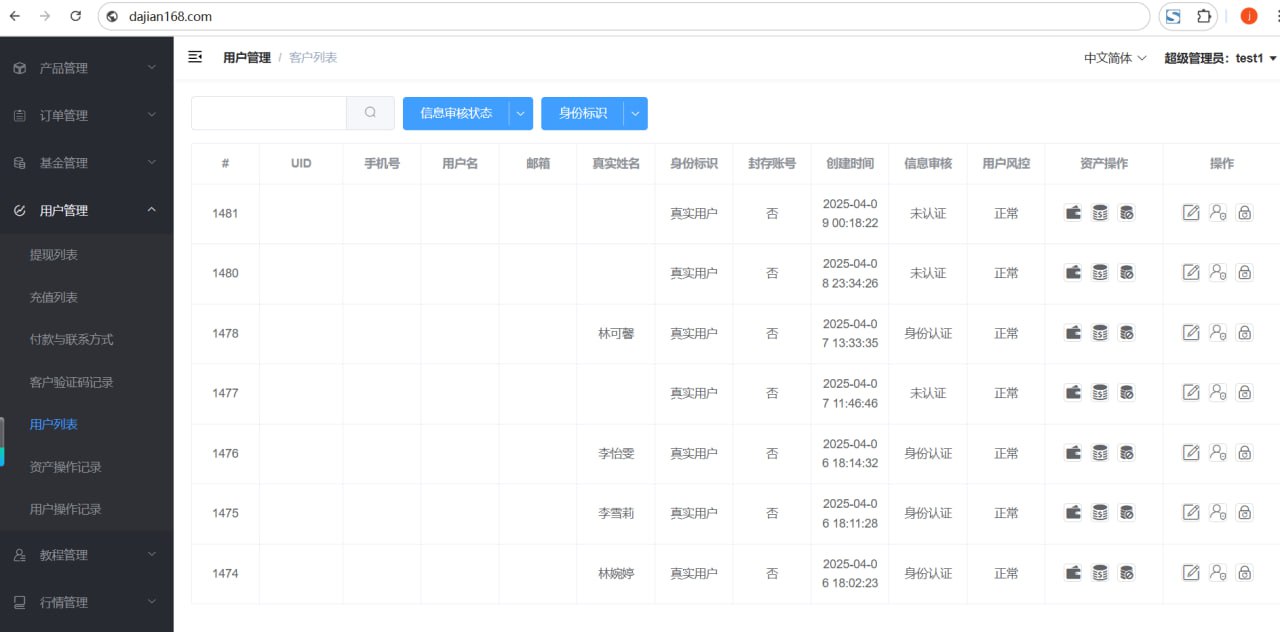Collapse the sidebar with the hamburger icon
1280x632 pixels.
tap(195, 57)
